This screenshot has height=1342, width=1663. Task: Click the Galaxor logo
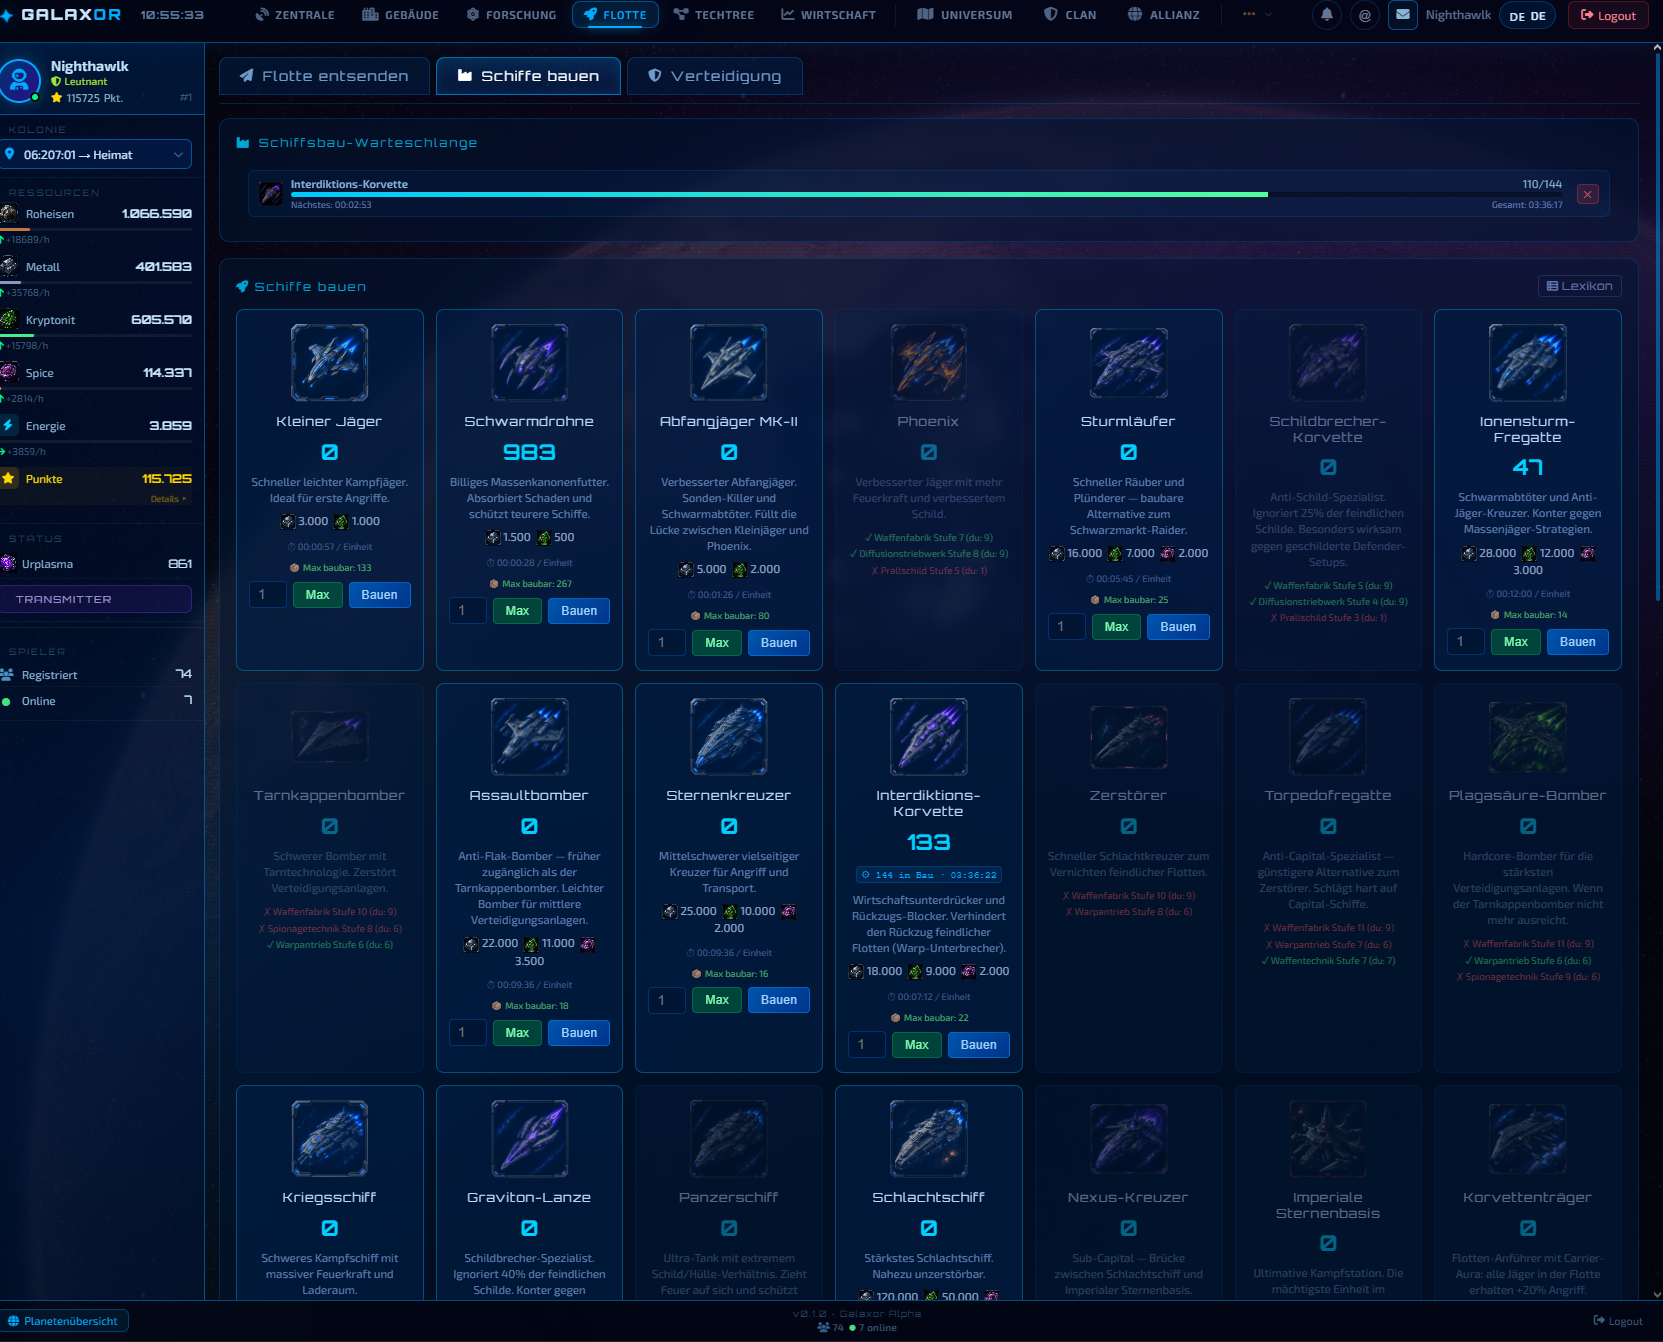click(x=62, y=15)
